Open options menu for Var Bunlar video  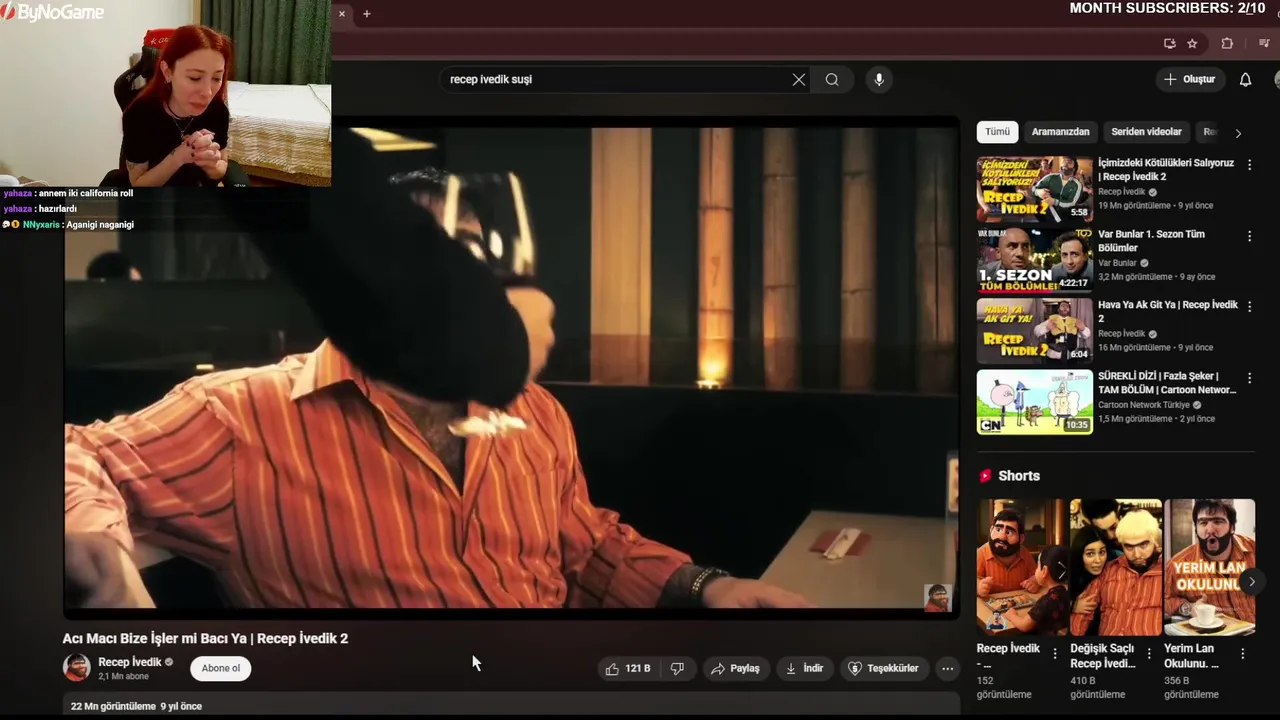tap(1249, 236)
